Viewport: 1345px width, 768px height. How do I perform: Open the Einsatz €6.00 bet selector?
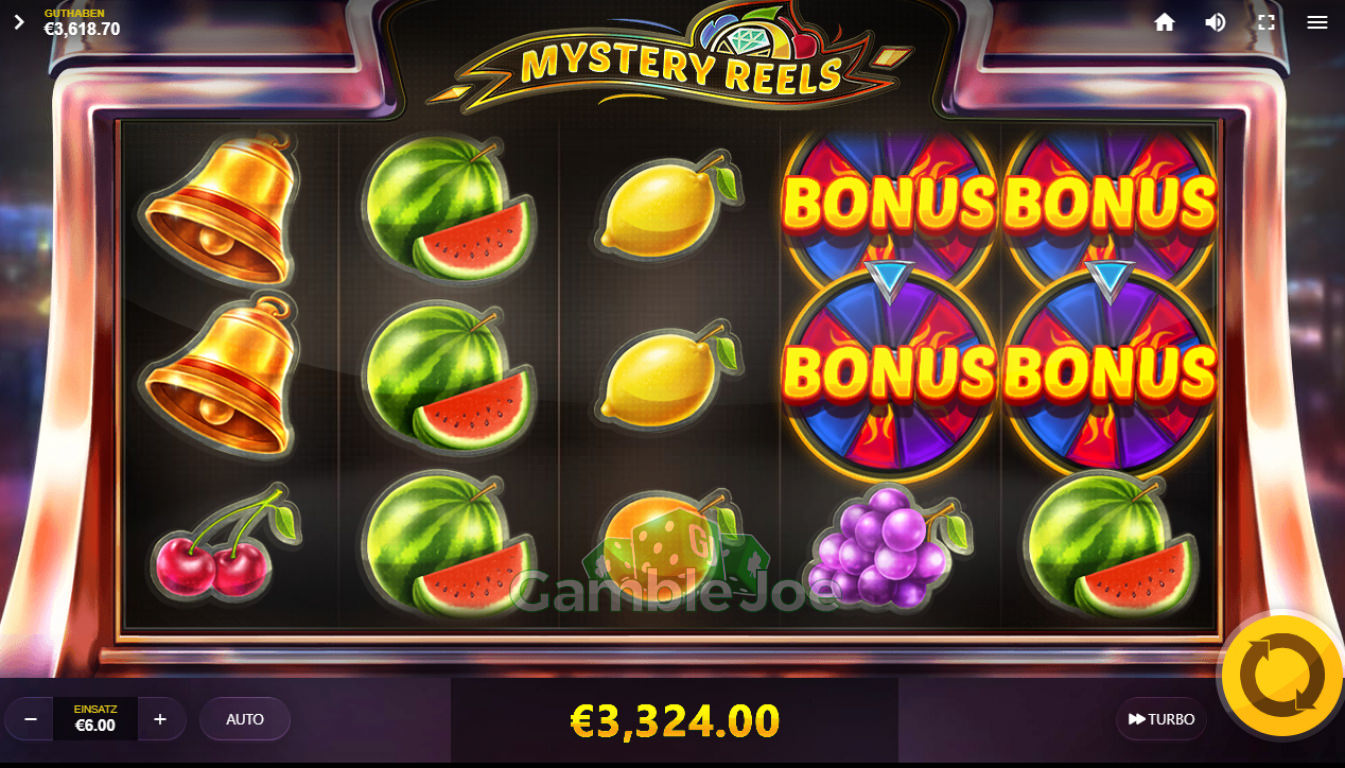pyautogui.click(x=95, y=719)
